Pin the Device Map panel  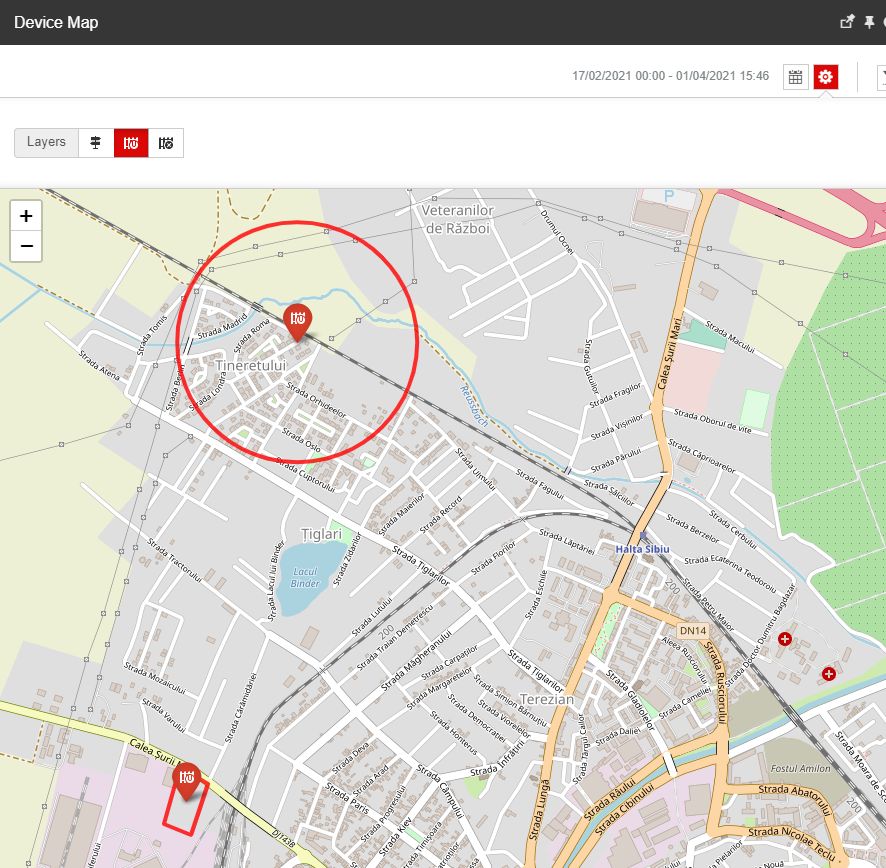tap(869, 22)
